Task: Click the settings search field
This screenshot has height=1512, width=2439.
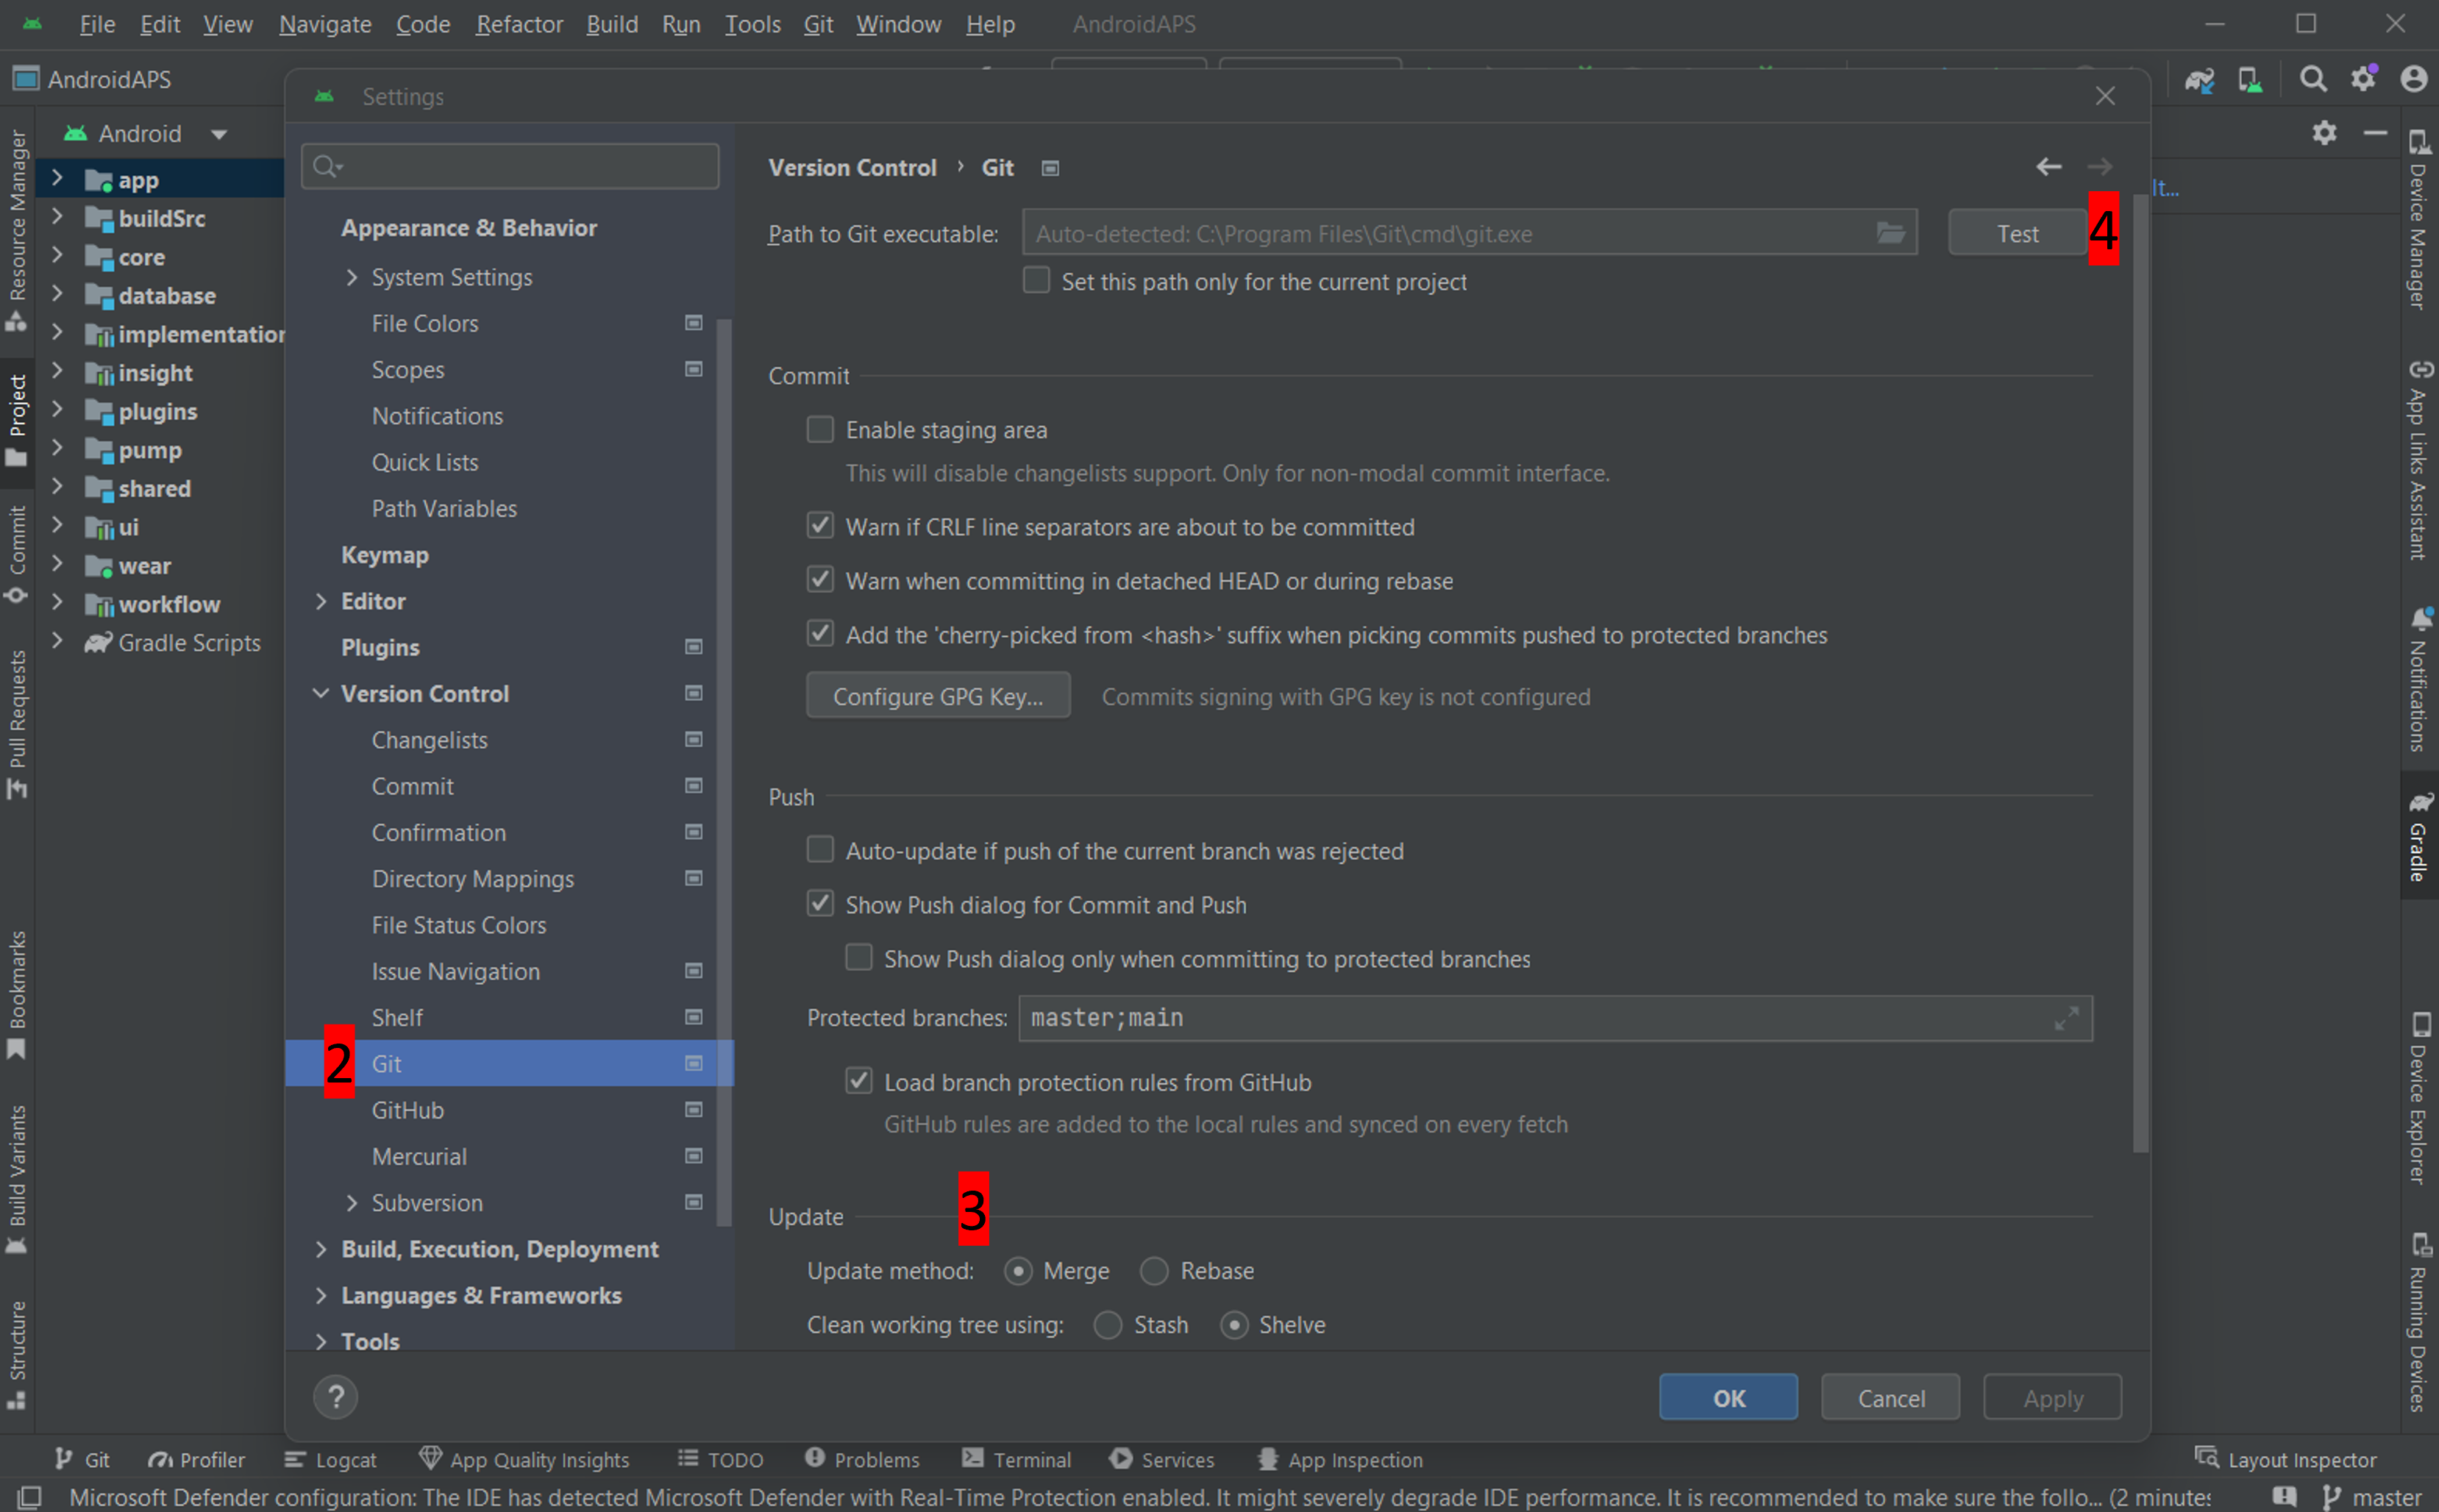Action: (510, 166)
